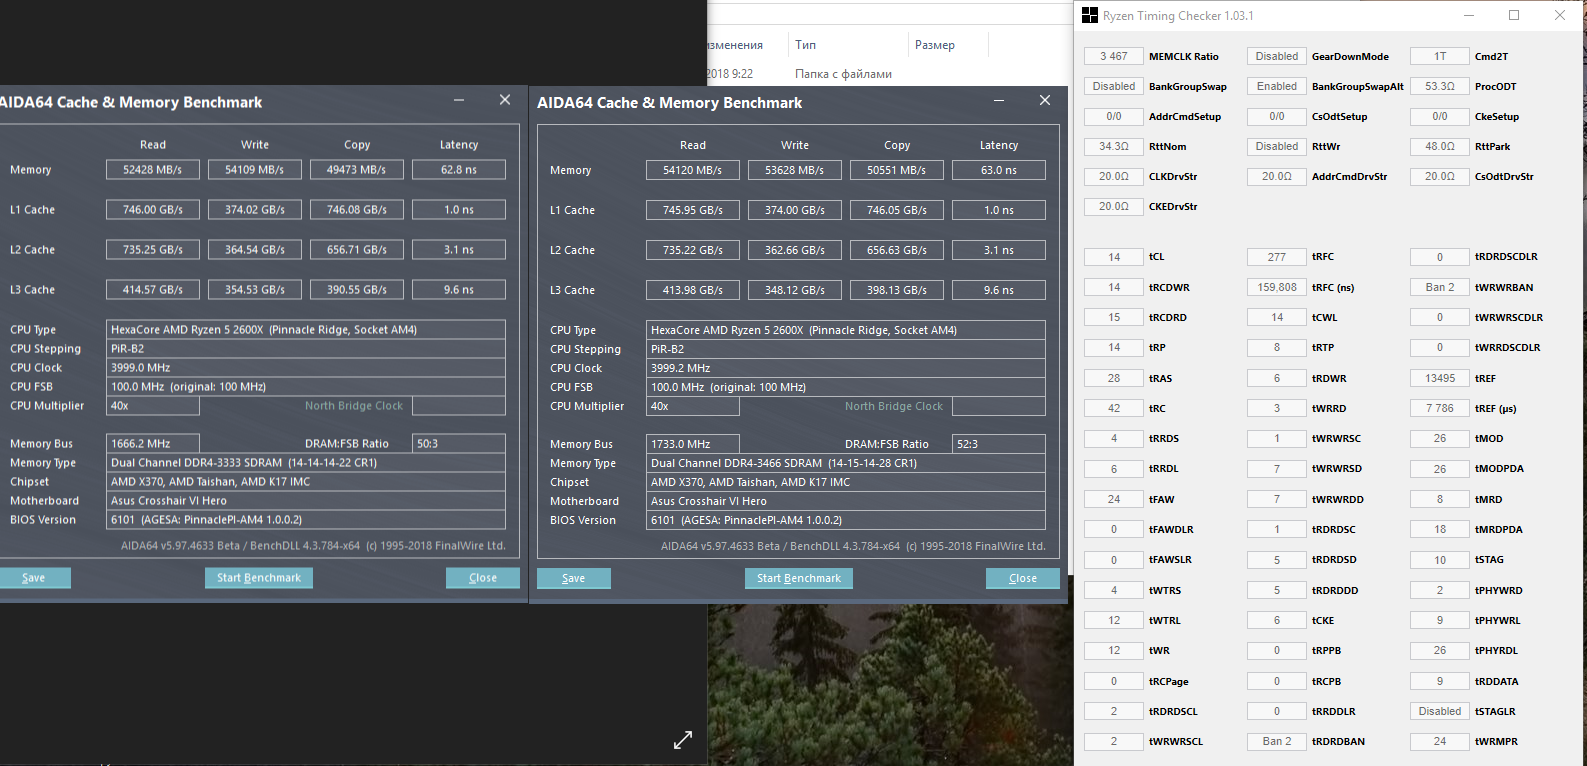The image size is (1587, 766).
Task: Click the CPU Clock field showing 3999.2 MHz
Action: coord(846,368)
